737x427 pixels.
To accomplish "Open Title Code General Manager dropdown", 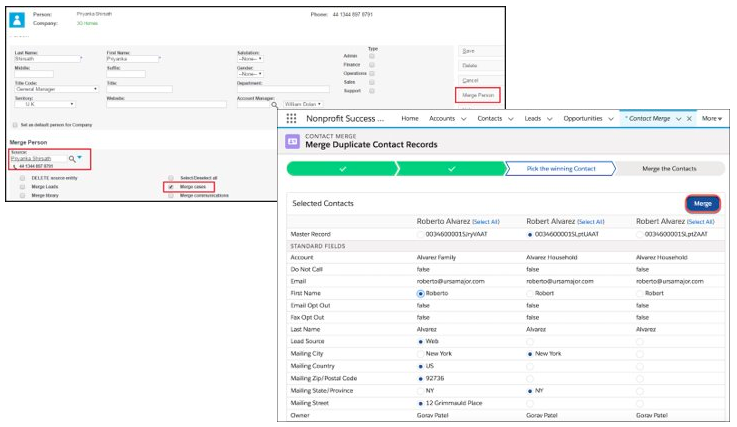I will click(x=56, y=89).
